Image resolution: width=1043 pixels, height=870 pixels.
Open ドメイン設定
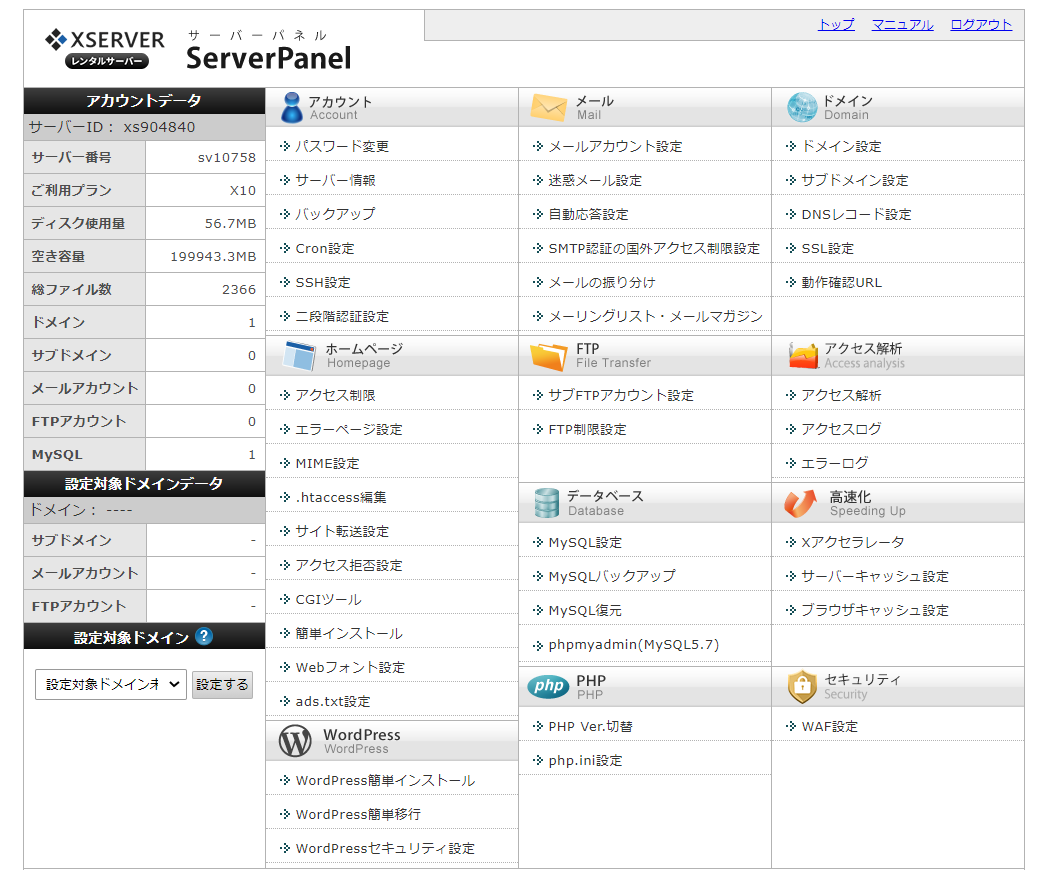pyautogui.click(x=841, y=146)
